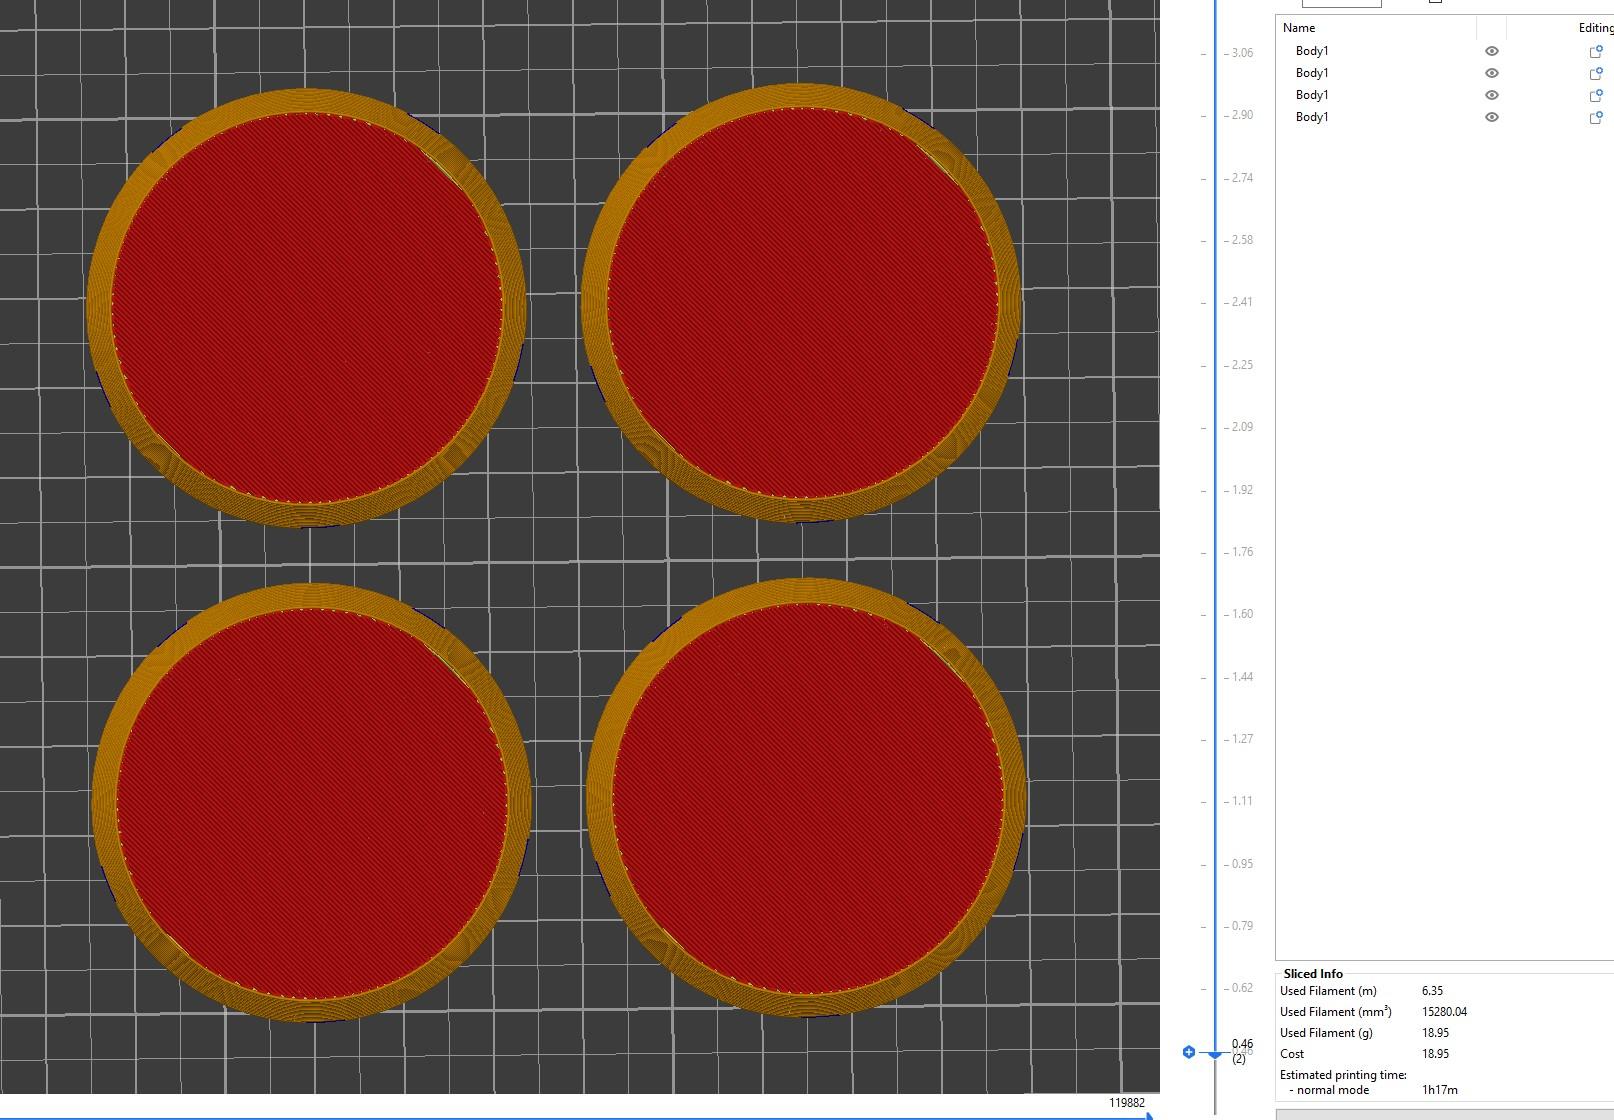The width and height of the screenshot is (1614, 1120).
Task: Click the layer slider thumb at 0.46
Action: [x=1215, y=1054]
